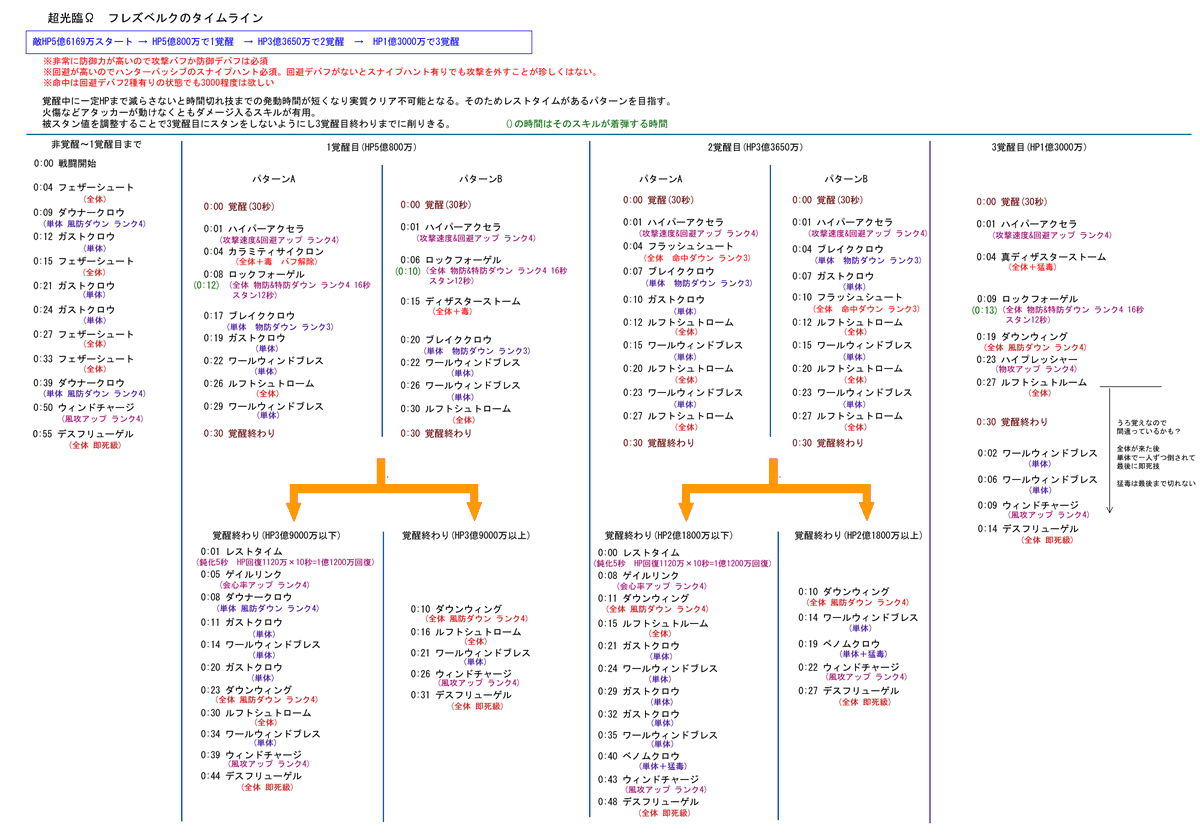Click the header "3覚醒目(HP1億3000万)"
The width and height of the screenshot is (1200, 840).
[x=1038, y=147]
